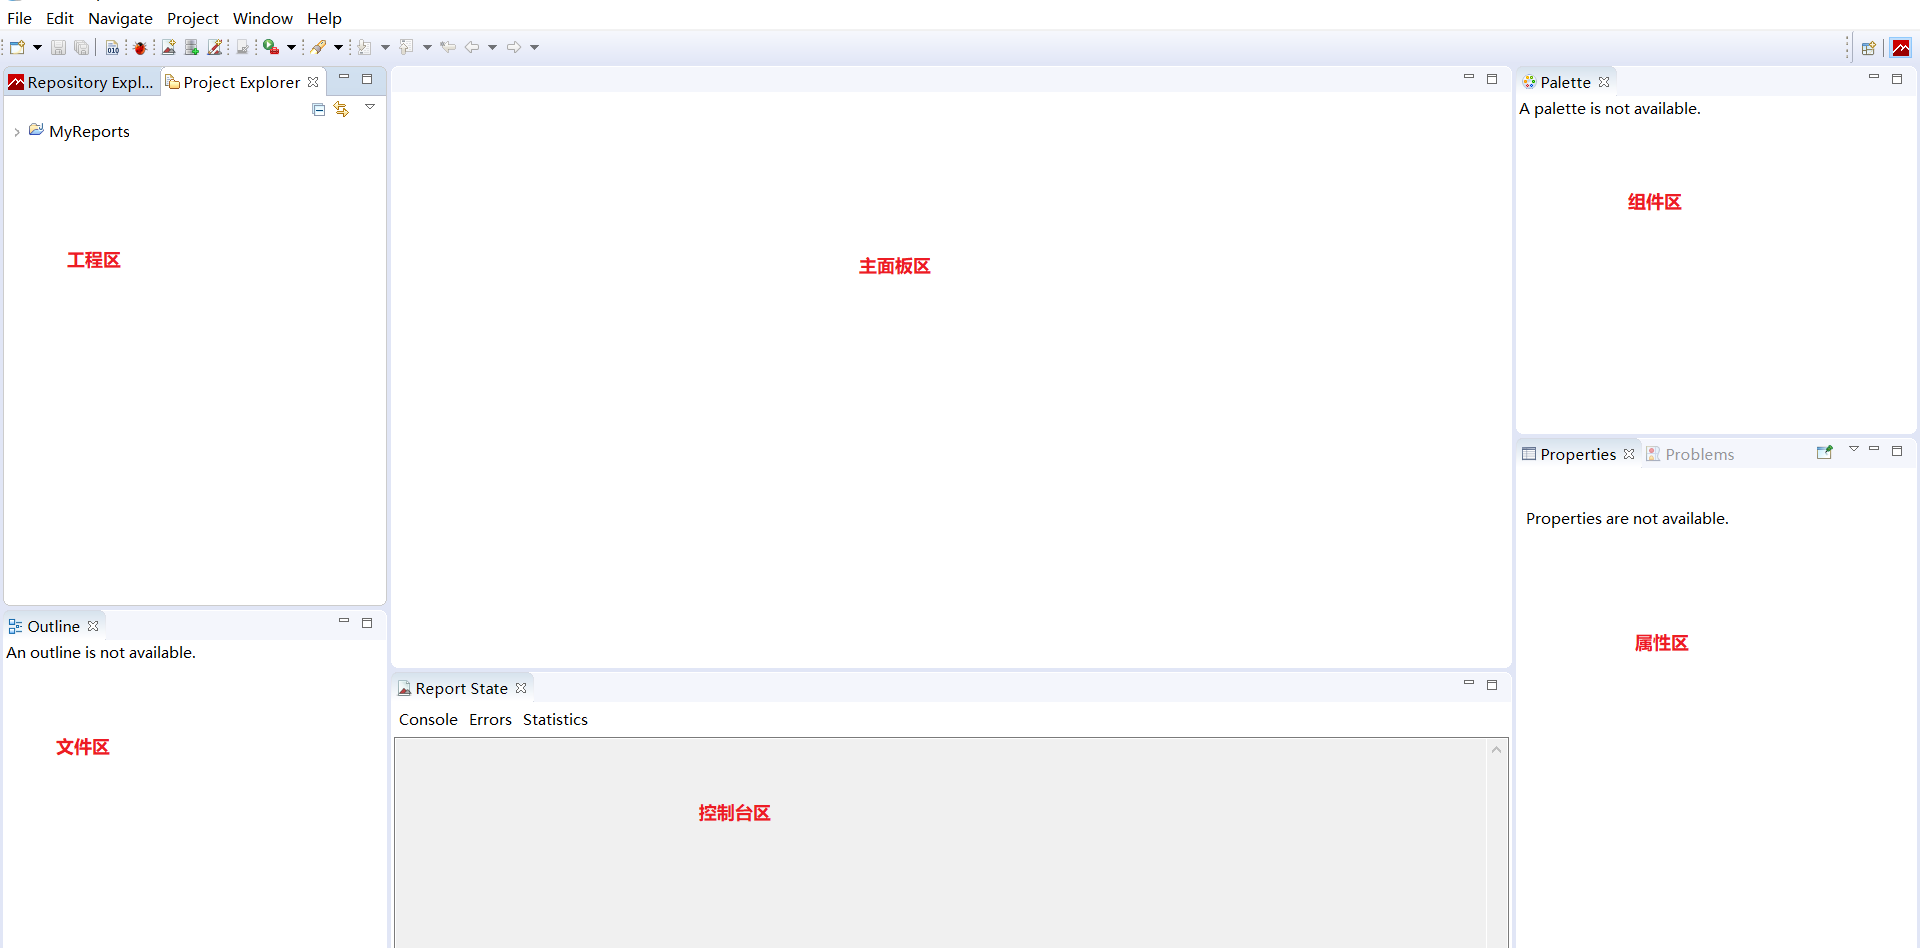Select the Properties view tab
The height and width of the screenshot is (948, 1920).
(x=1577, y=454)
